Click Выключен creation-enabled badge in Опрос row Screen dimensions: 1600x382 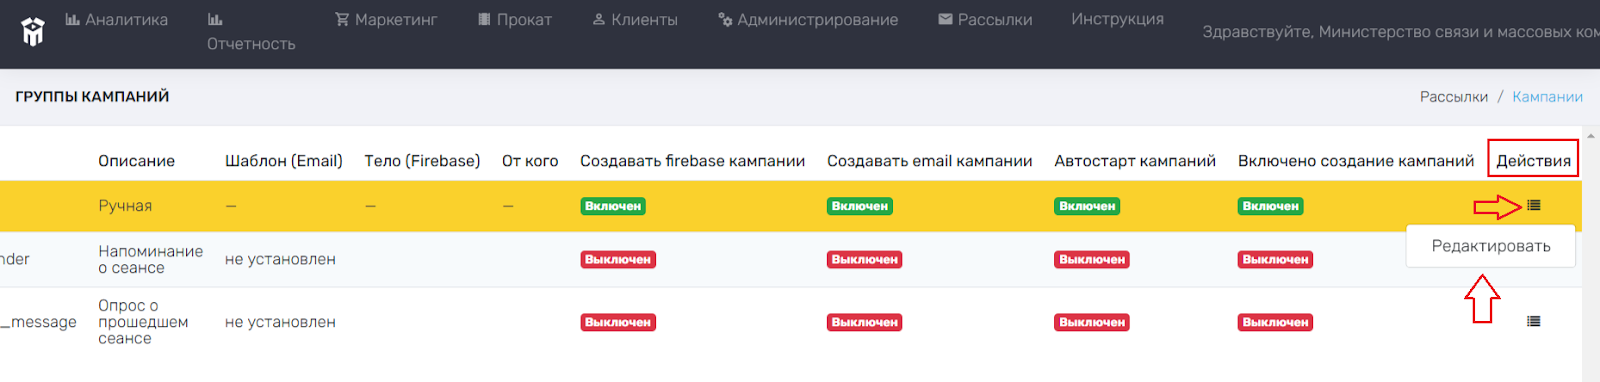(1276, 323)
